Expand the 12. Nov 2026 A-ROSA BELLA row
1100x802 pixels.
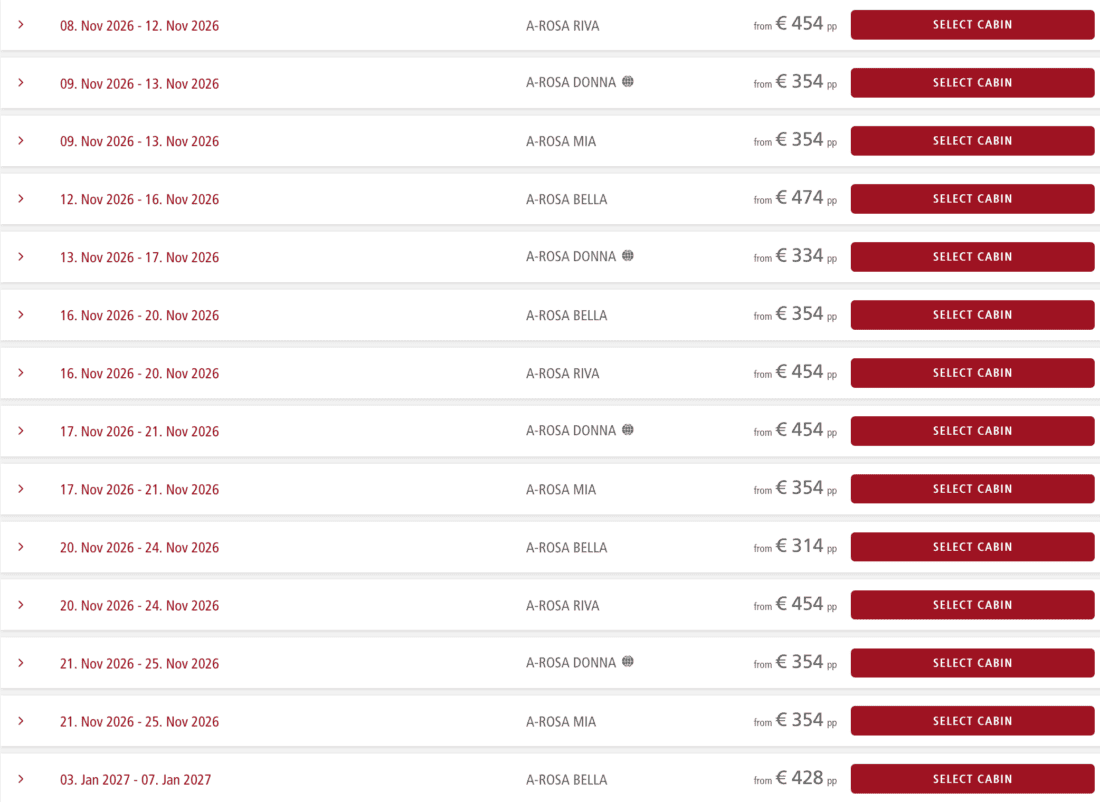point(21,199)
